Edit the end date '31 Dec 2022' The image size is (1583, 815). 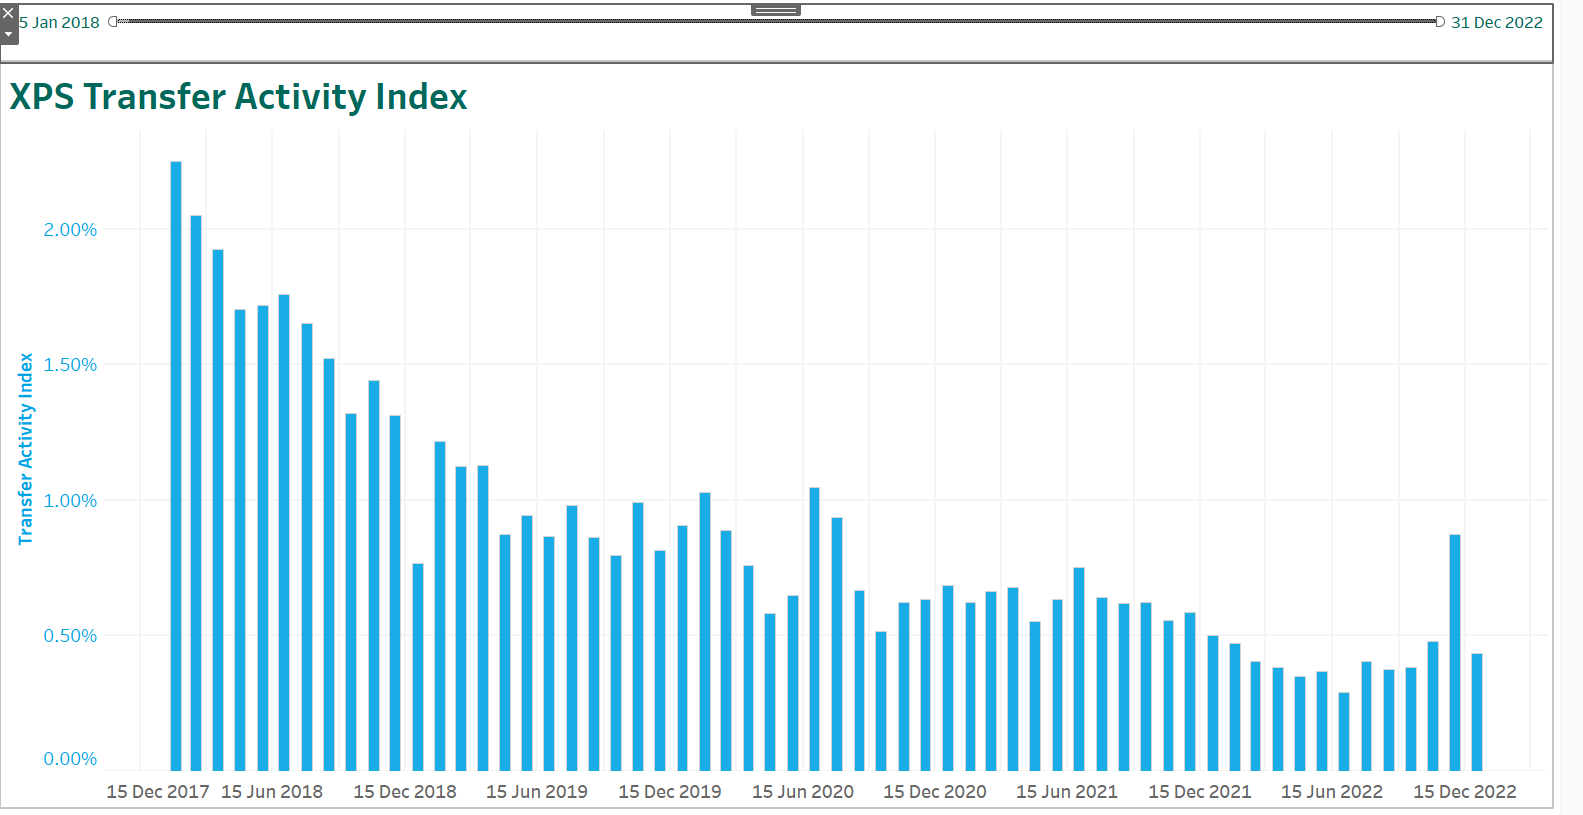point(1497,22)
